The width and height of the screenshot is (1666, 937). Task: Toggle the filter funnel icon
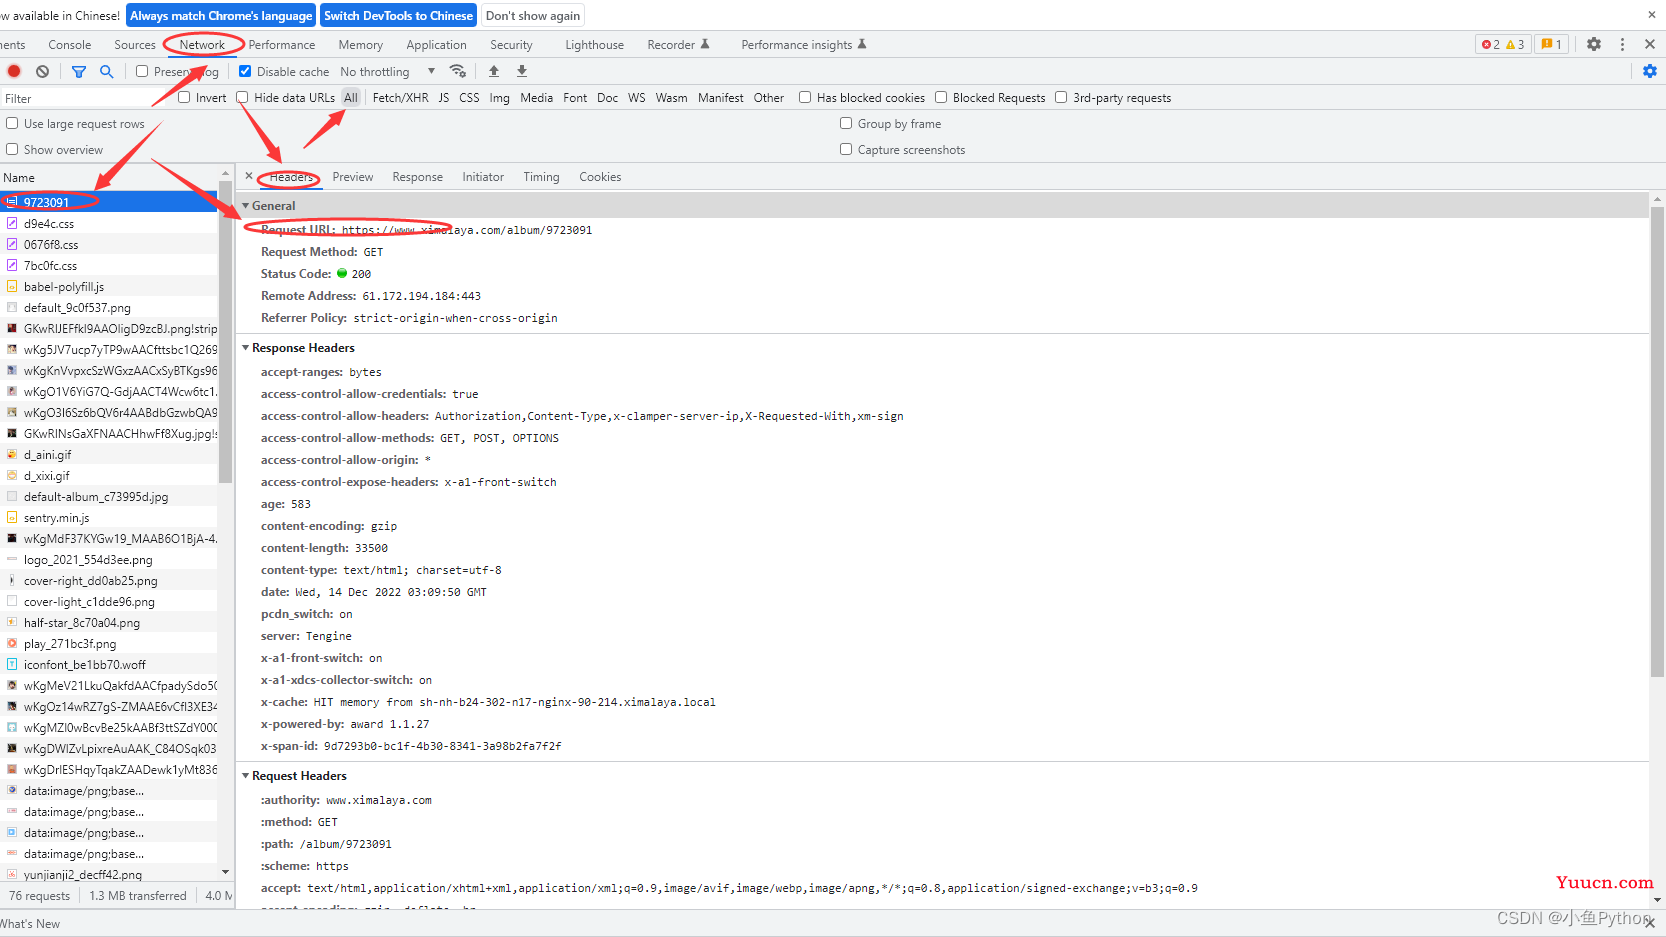78,71
